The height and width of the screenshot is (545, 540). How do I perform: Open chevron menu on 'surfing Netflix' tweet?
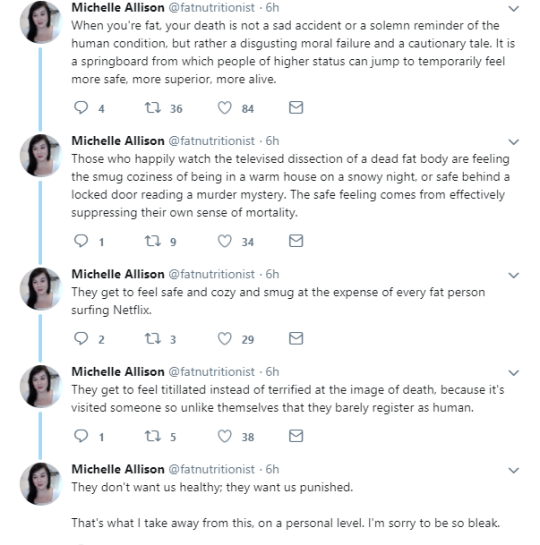tap(514, 275)
